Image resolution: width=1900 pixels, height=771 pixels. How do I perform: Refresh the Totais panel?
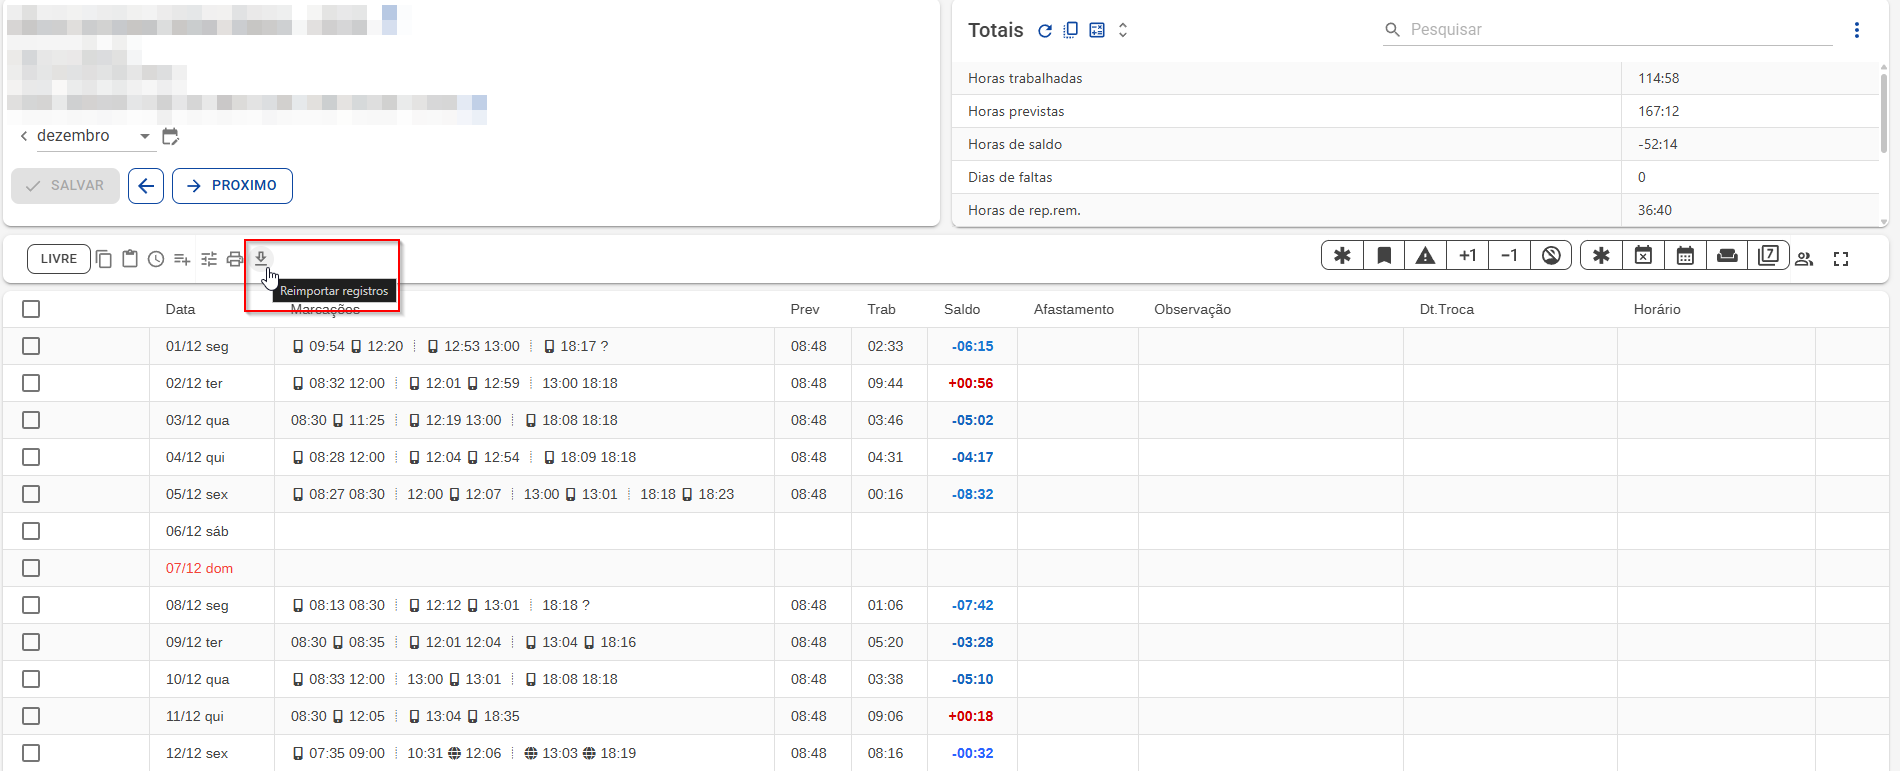coord(1045,31)
